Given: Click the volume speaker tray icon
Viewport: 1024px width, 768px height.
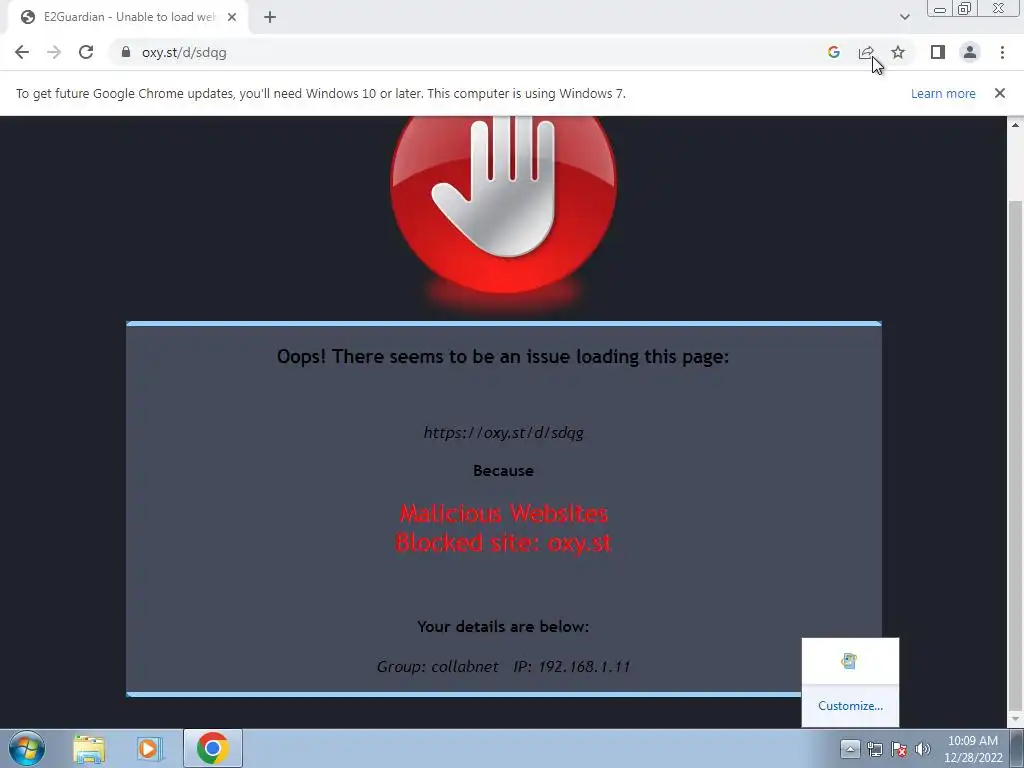Looking at the screenshot, I should tap(923, 749).
